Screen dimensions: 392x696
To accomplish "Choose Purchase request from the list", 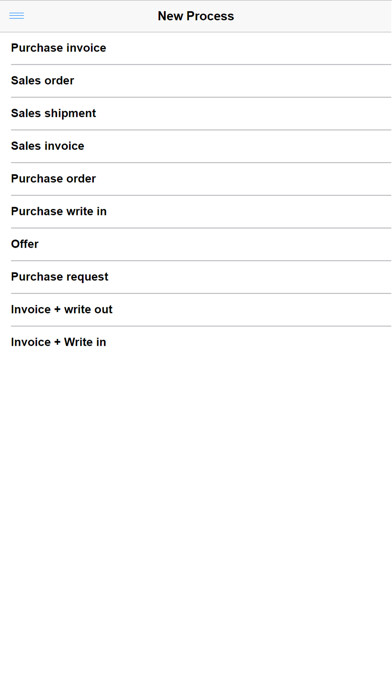I will pos(196,277).
